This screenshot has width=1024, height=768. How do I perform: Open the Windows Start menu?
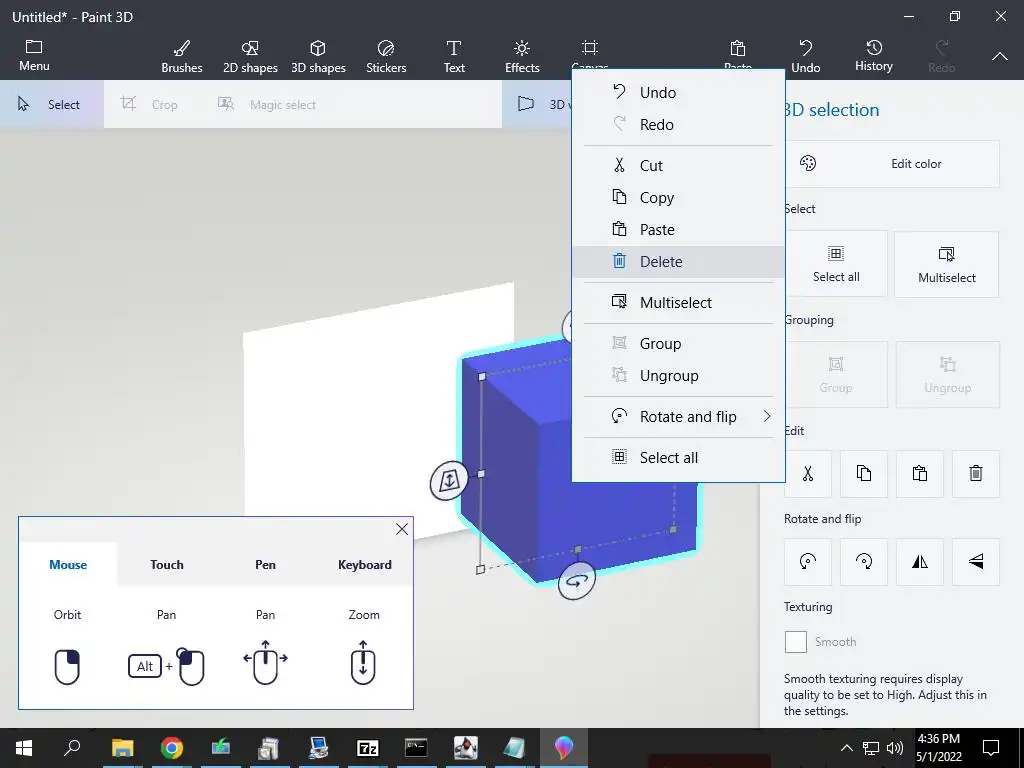tap(24, 748)
